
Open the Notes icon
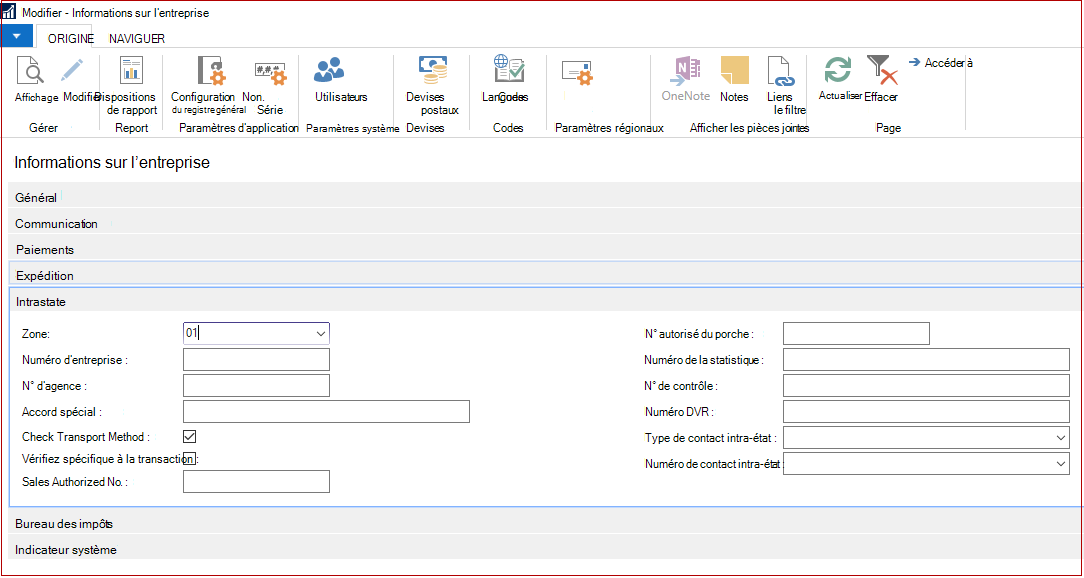[734, 70]
